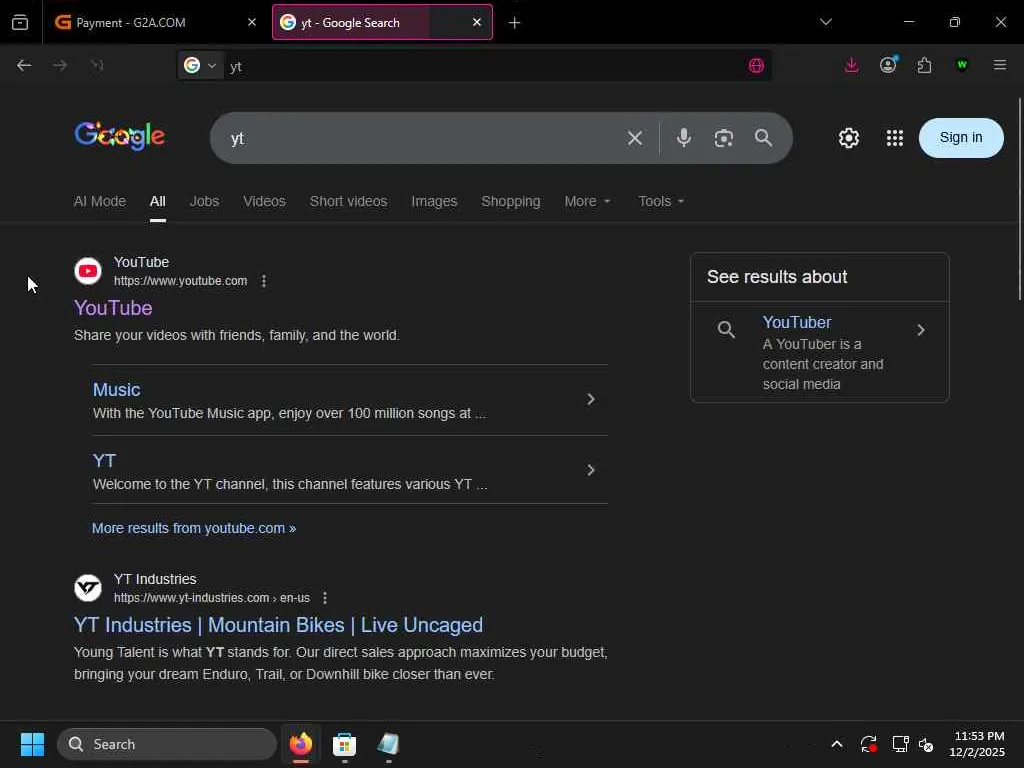Open YT Industries Mountain Bikes link

278,625
